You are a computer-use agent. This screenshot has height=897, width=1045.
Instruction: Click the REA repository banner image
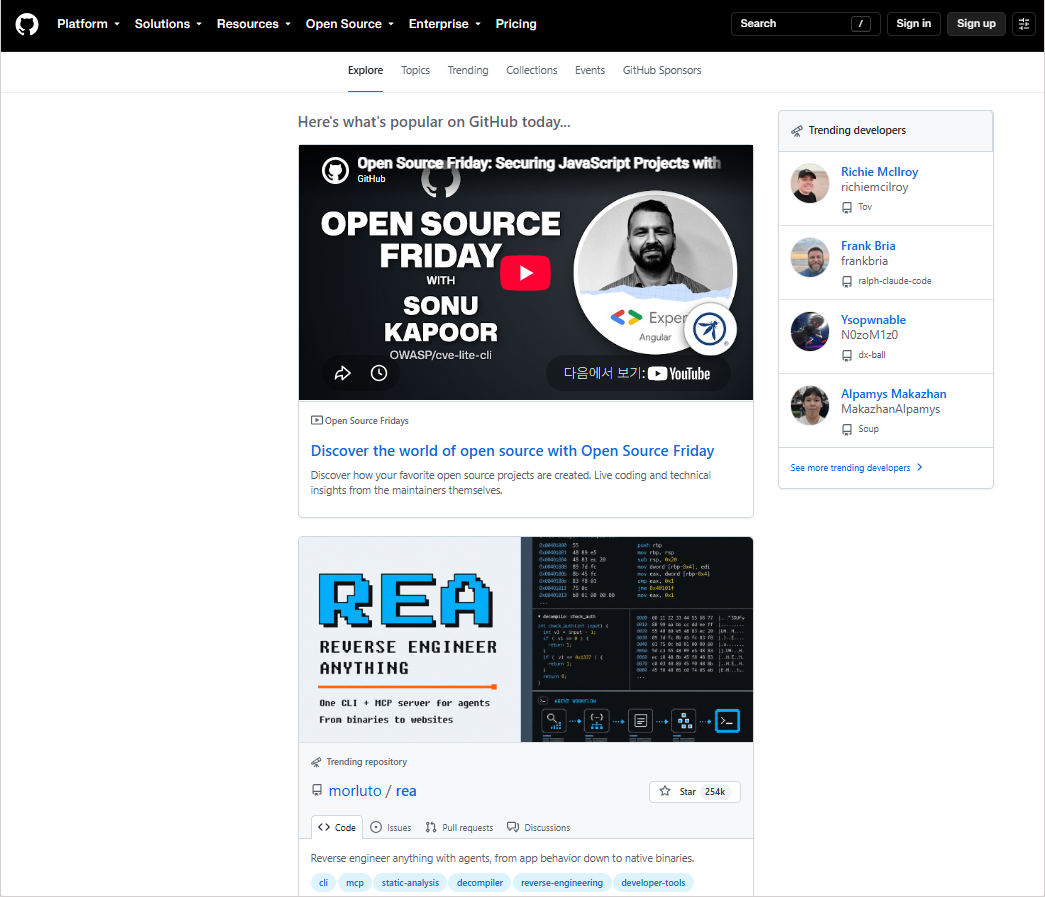526,640
